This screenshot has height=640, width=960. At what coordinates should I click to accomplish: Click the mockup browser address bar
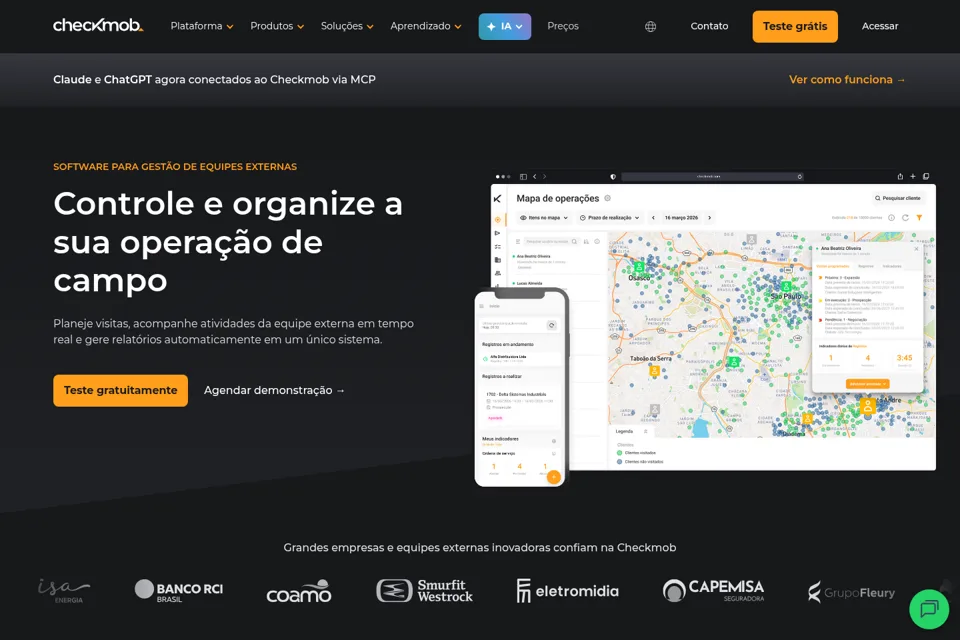(712, 176)
